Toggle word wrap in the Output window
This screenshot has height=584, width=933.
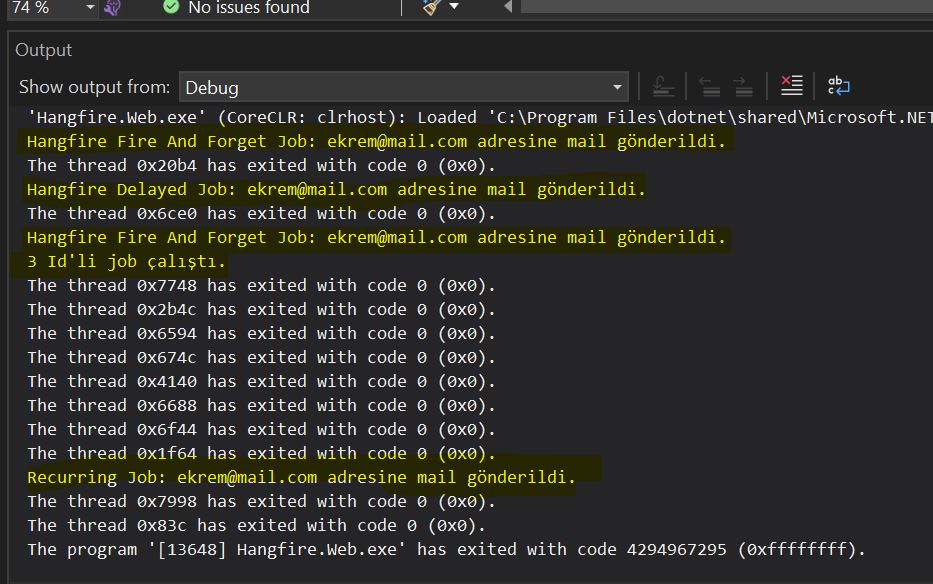839,86
